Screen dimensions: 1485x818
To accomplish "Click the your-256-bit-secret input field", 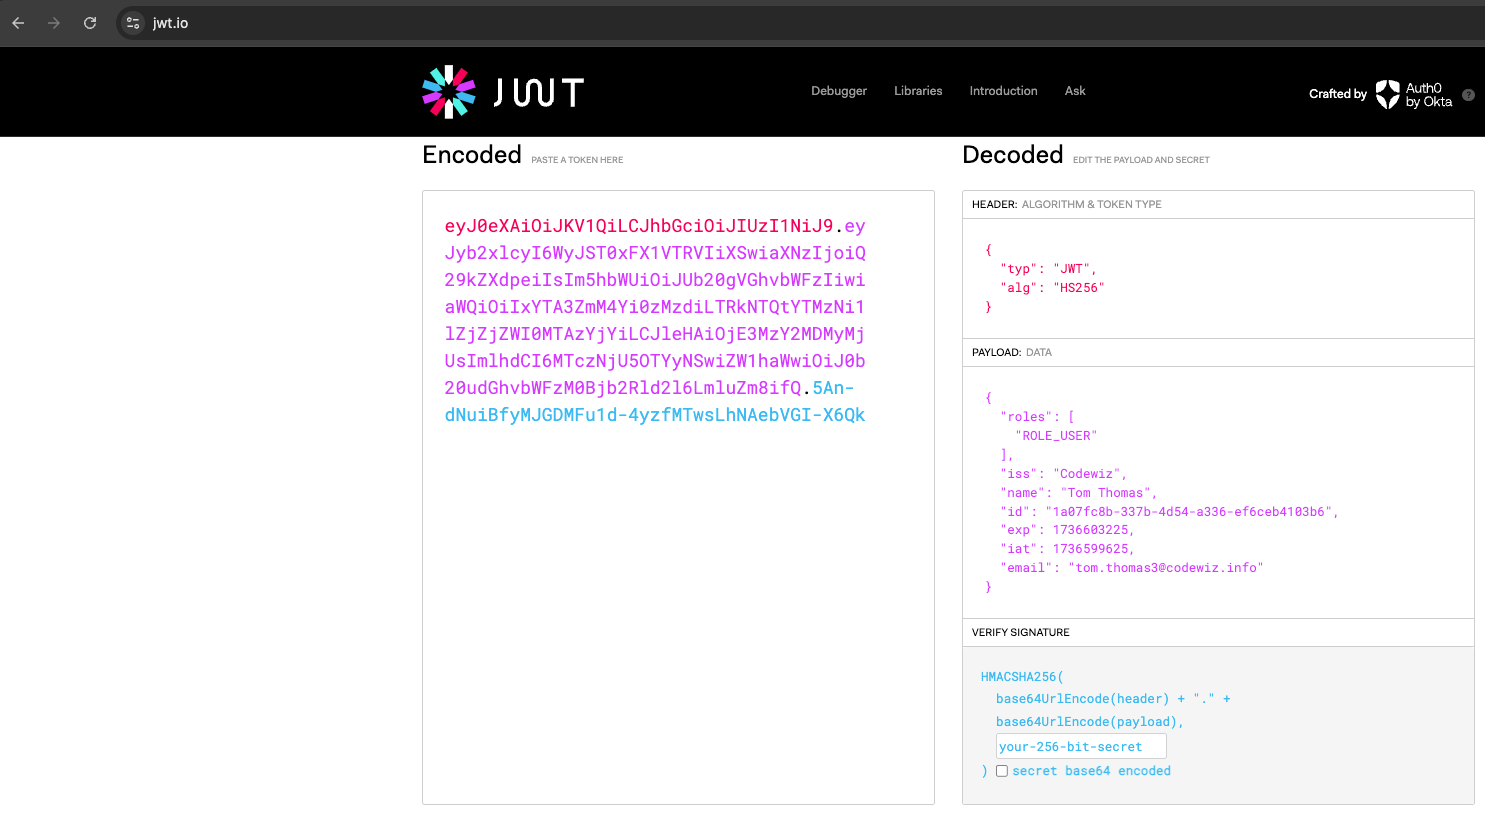I will [x=1080, y=747].
